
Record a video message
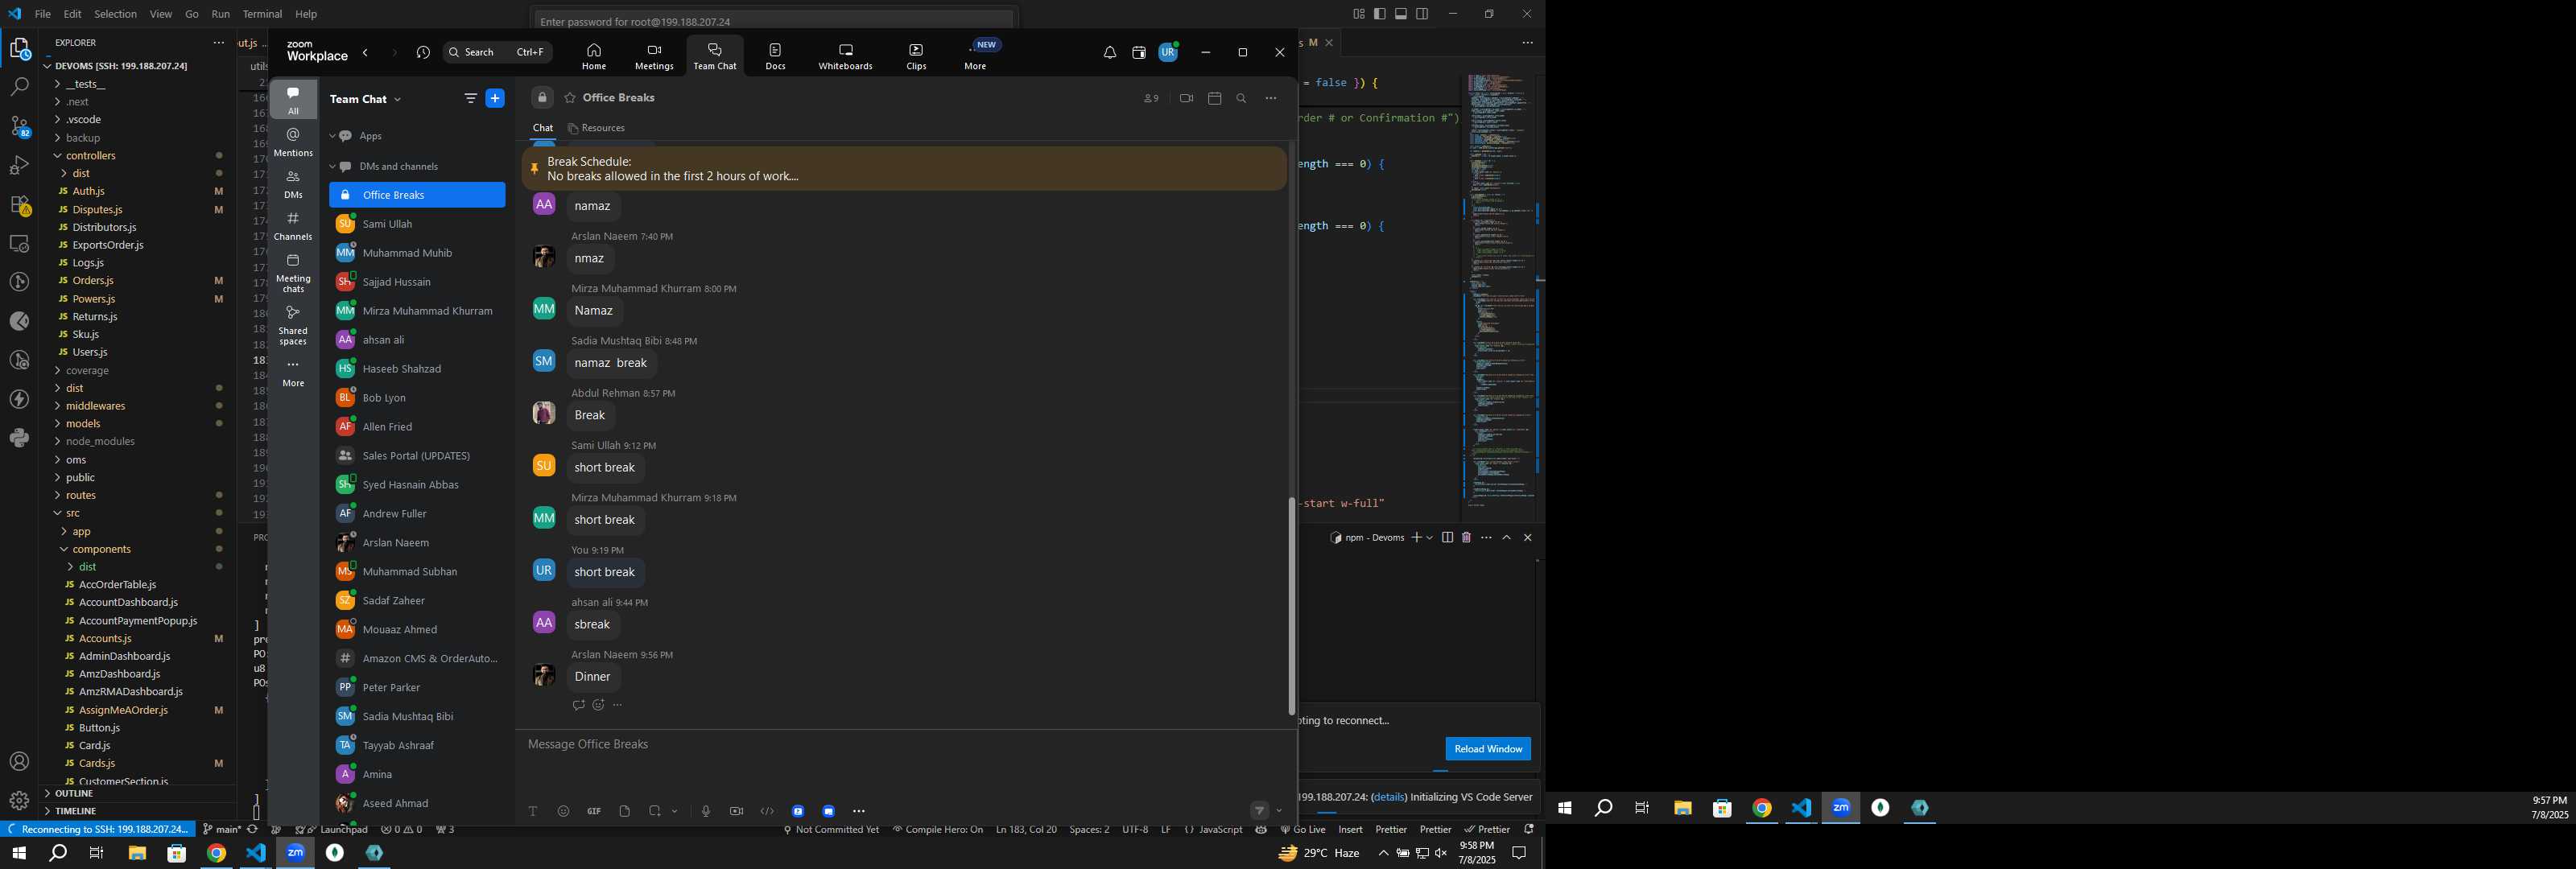click(x=737, y=811)
